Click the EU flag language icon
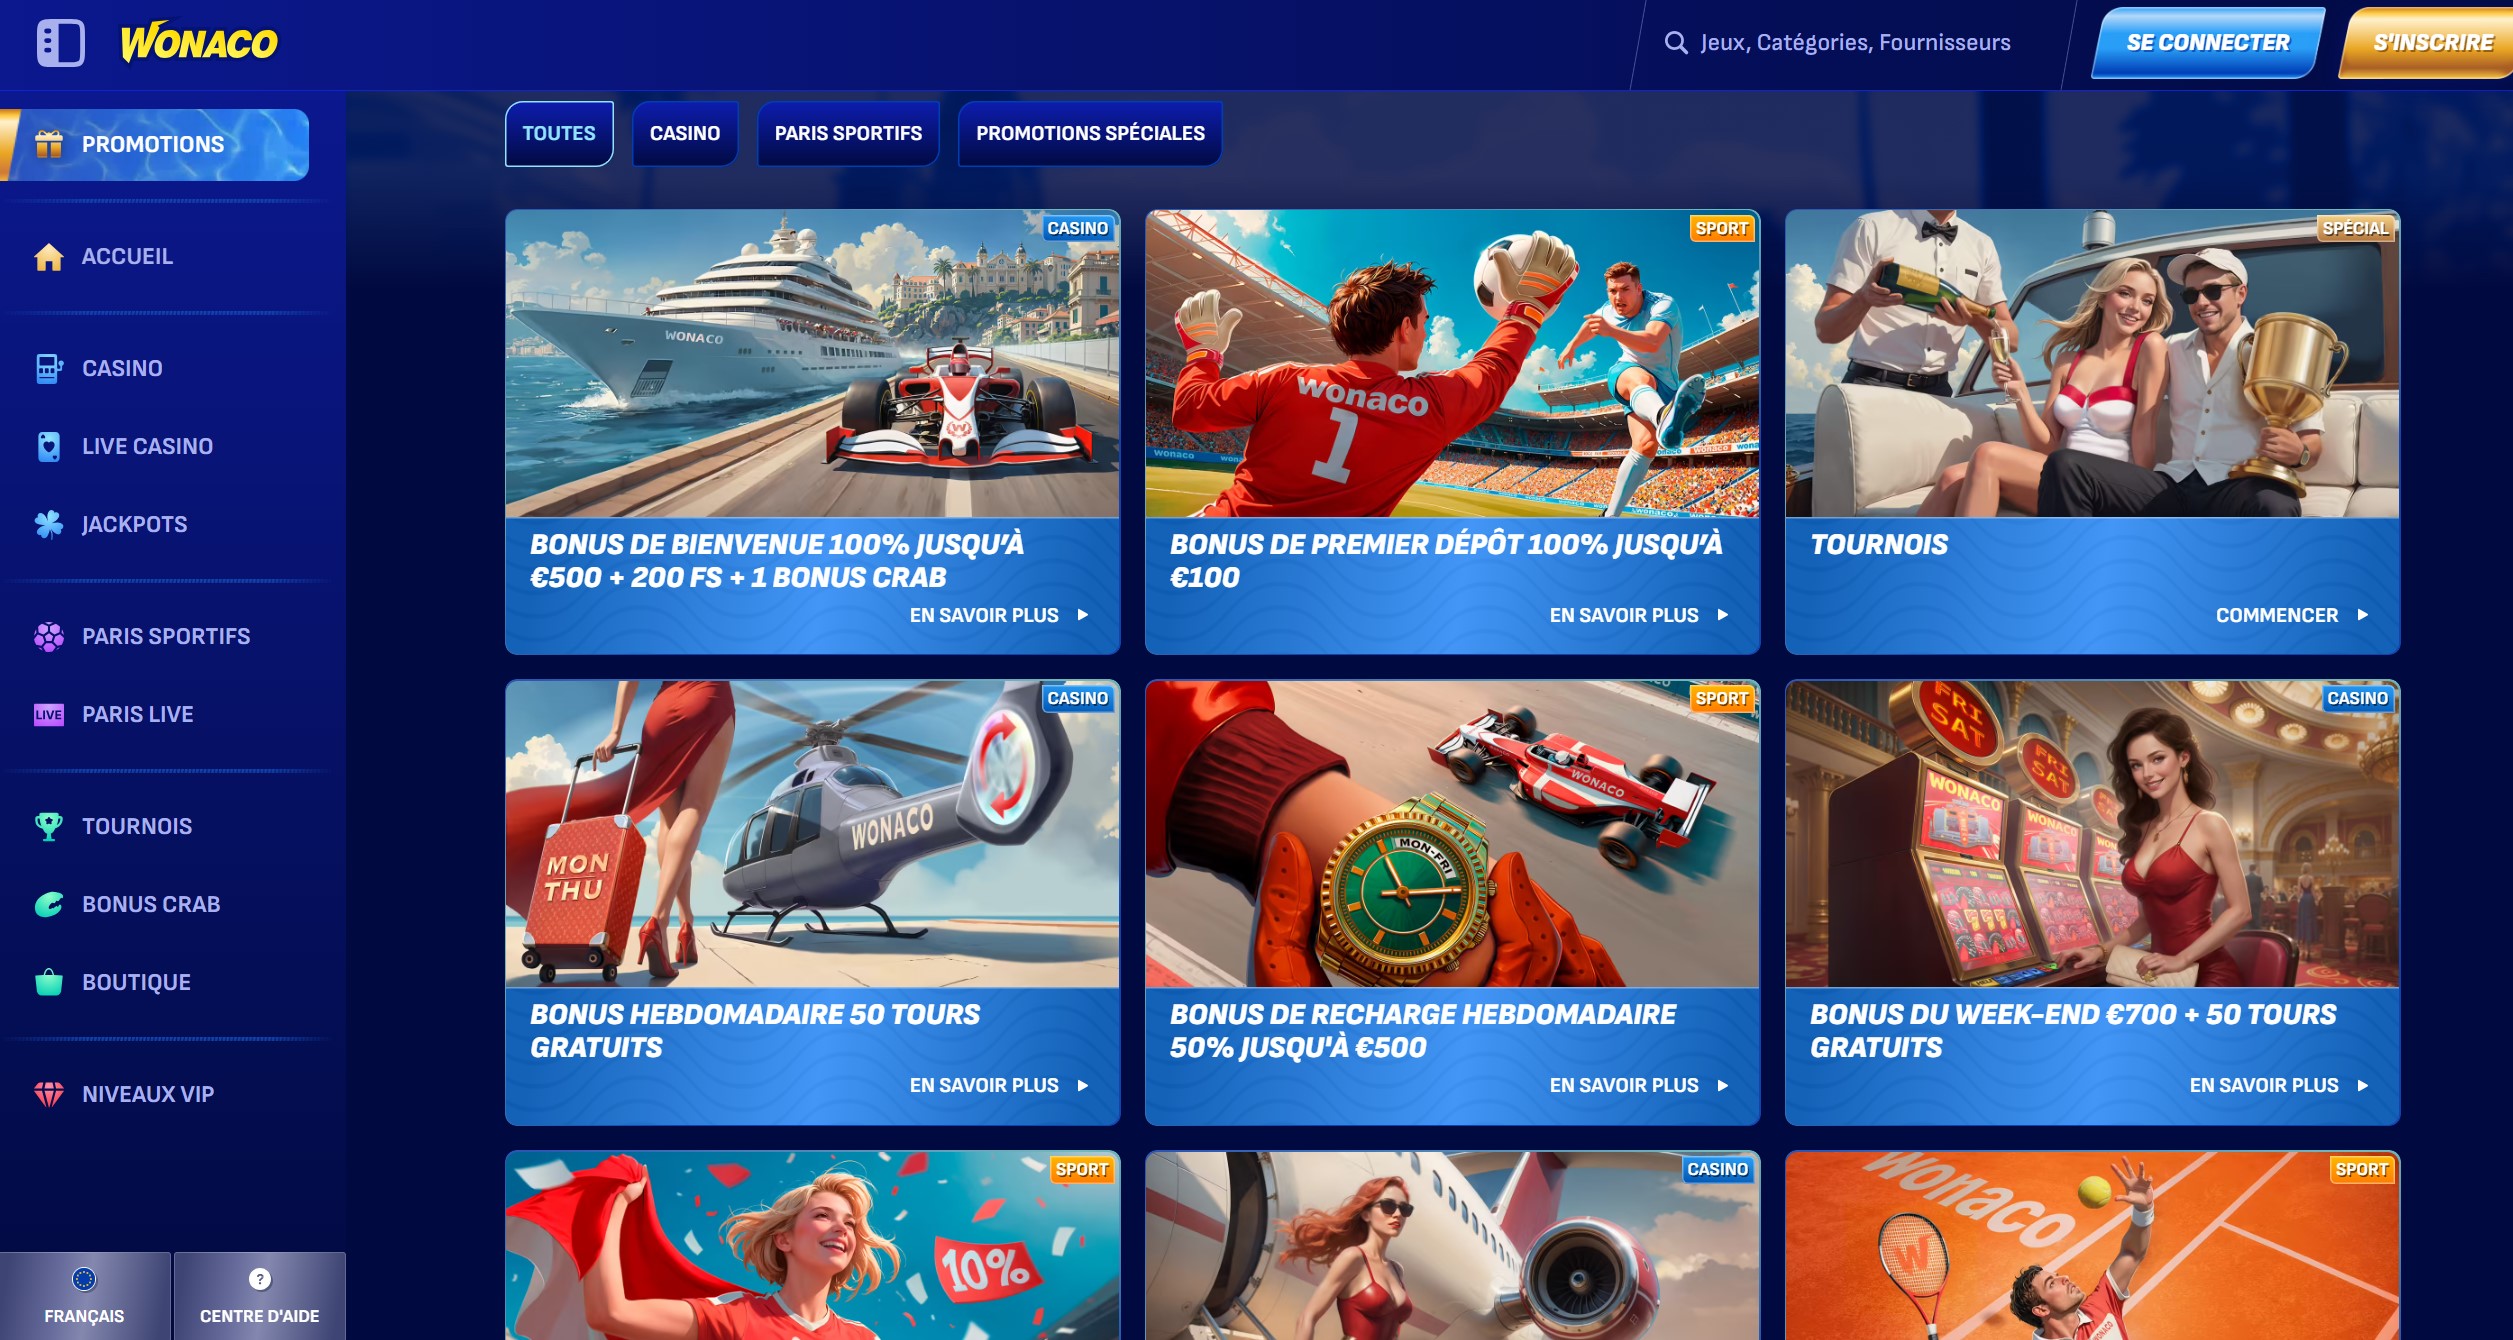The width and height of the screenshot is (2513, 1340). tap(84, 1279)
